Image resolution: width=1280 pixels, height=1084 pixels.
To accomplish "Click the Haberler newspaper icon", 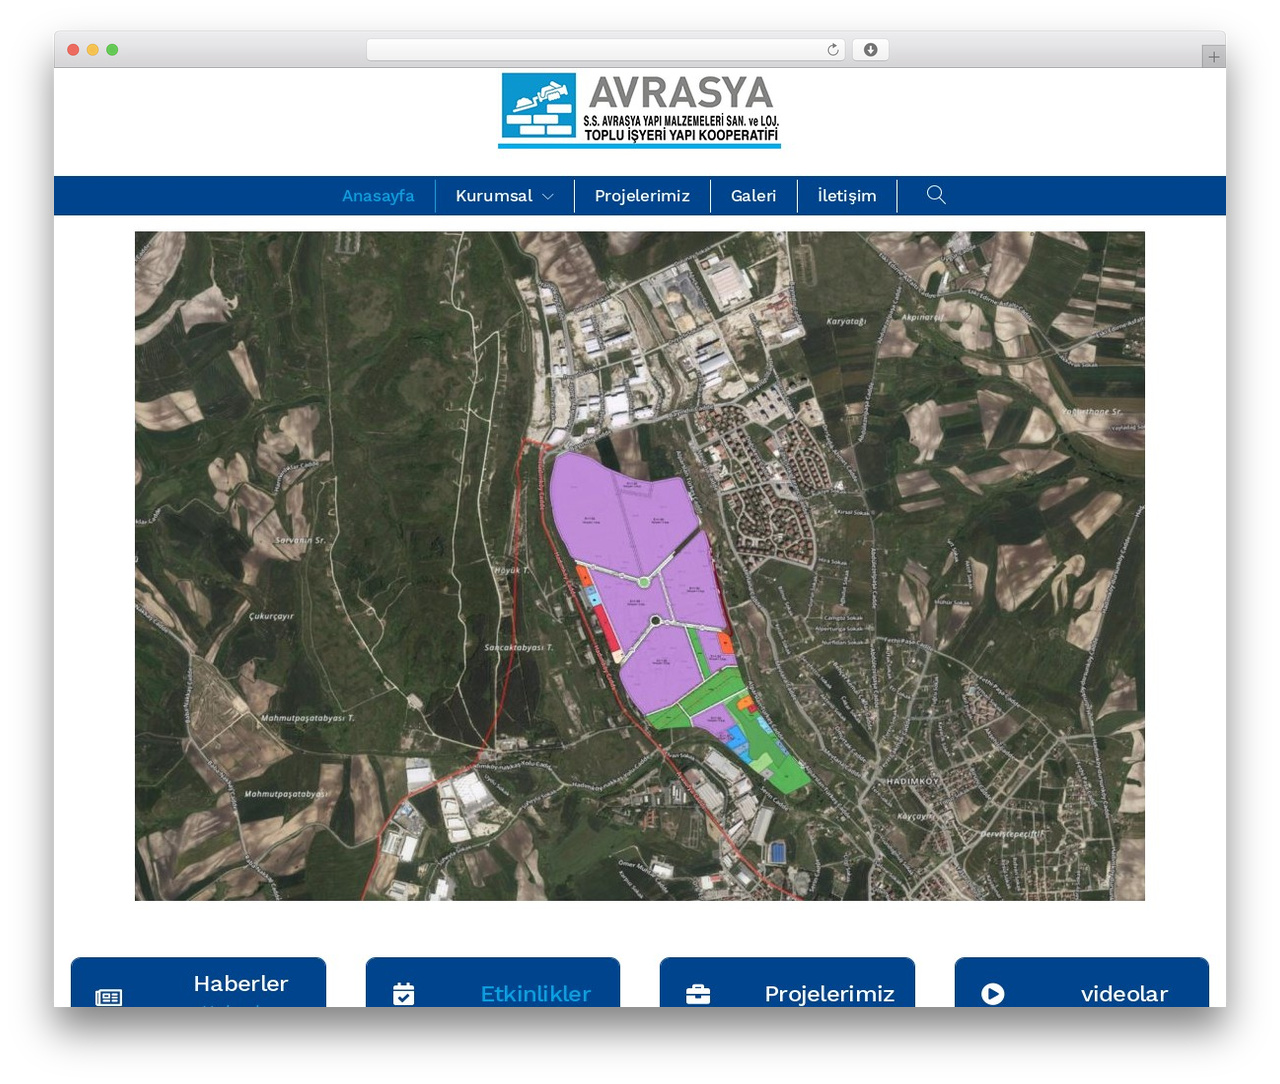I will click(109, 996).
